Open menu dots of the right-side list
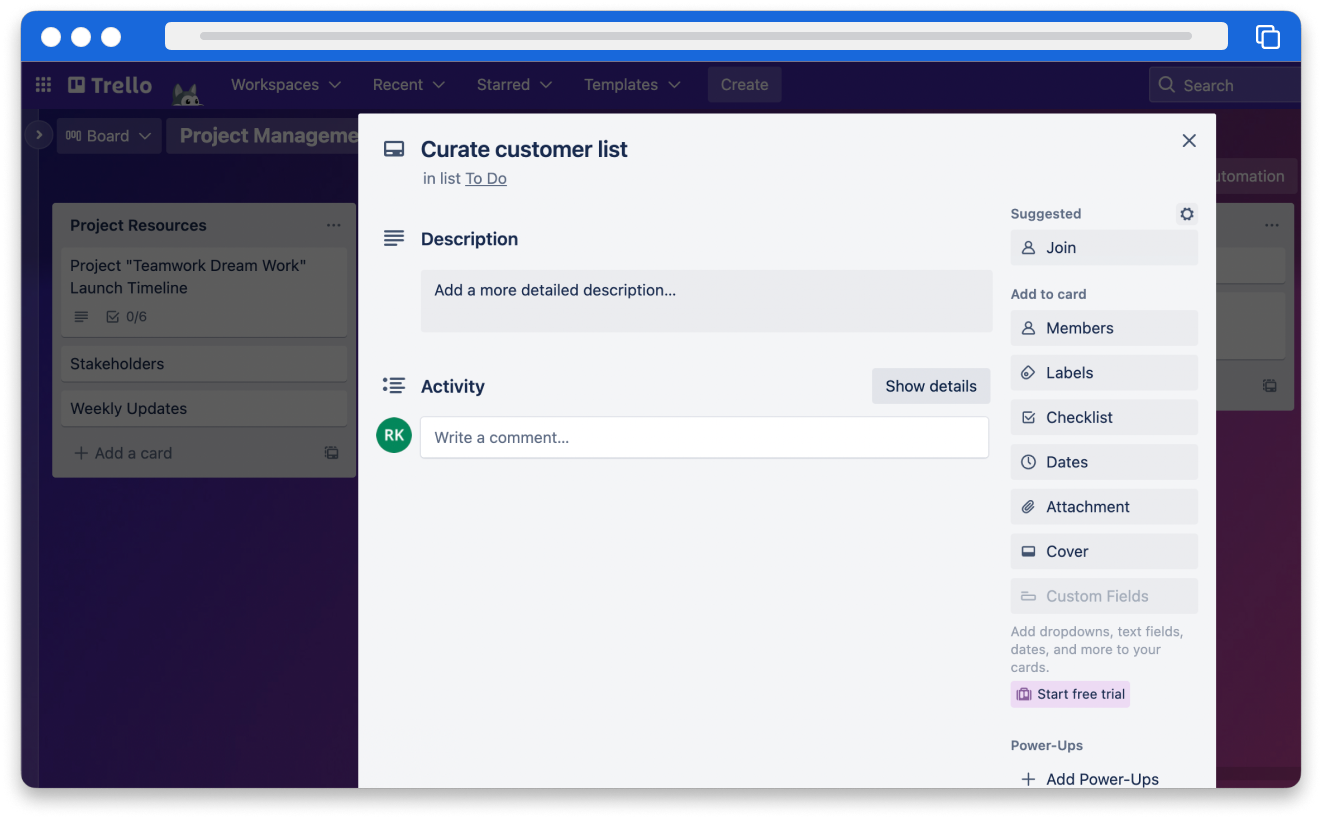 1272,226
